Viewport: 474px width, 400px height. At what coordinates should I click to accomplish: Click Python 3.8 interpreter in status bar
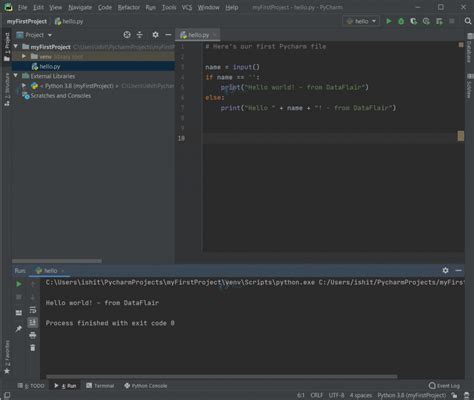pyautogui.click(x=411, y=395)
